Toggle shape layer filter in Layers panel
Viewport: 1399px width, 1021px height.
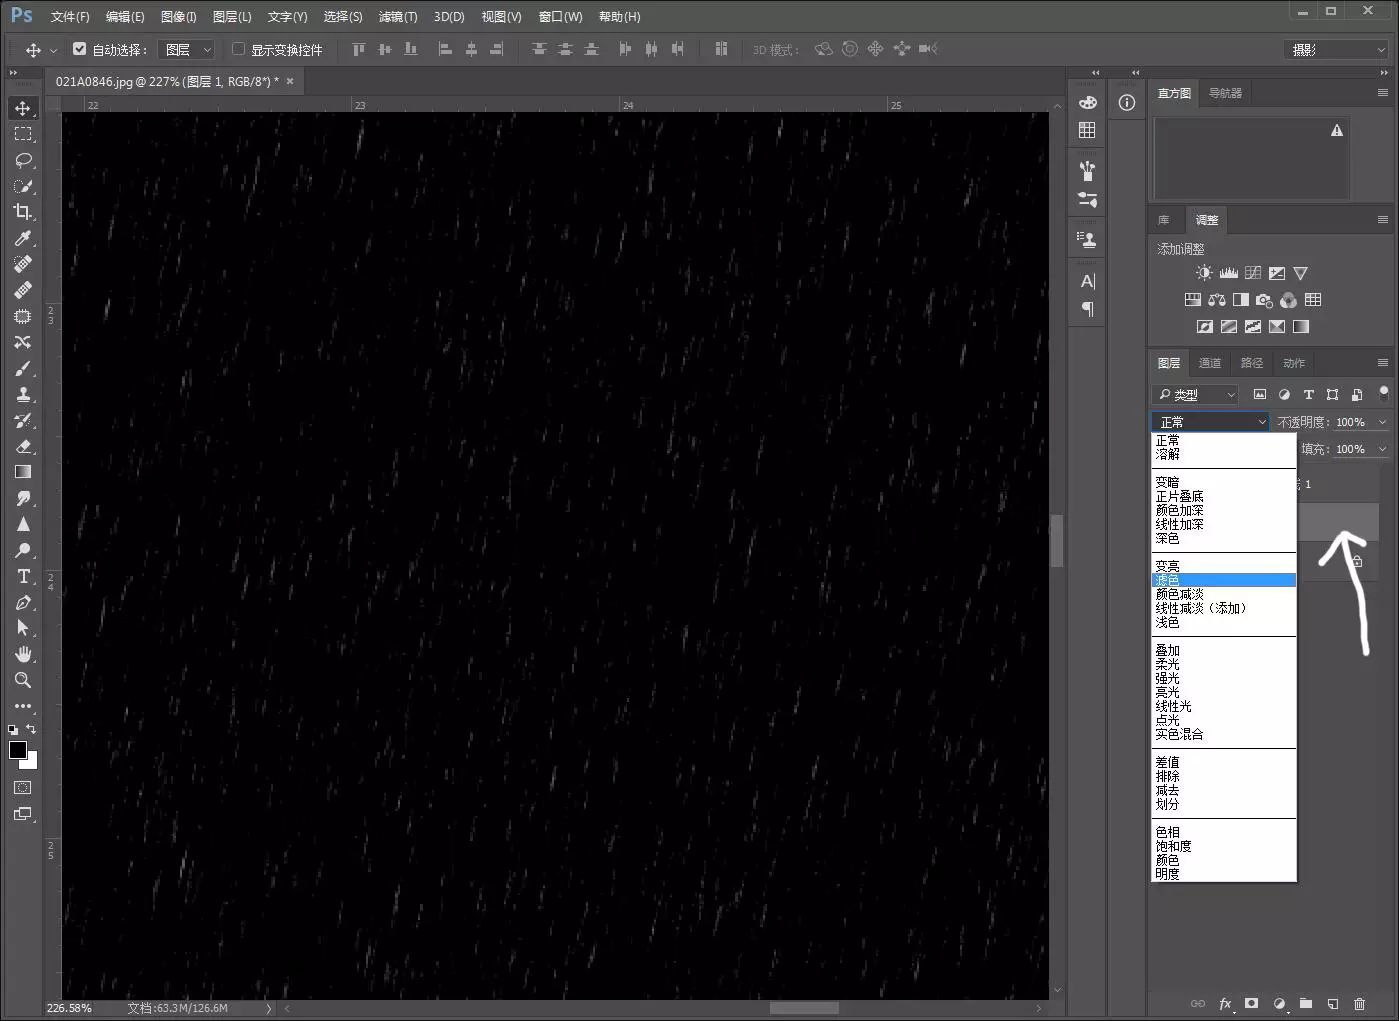[1332, 395]
